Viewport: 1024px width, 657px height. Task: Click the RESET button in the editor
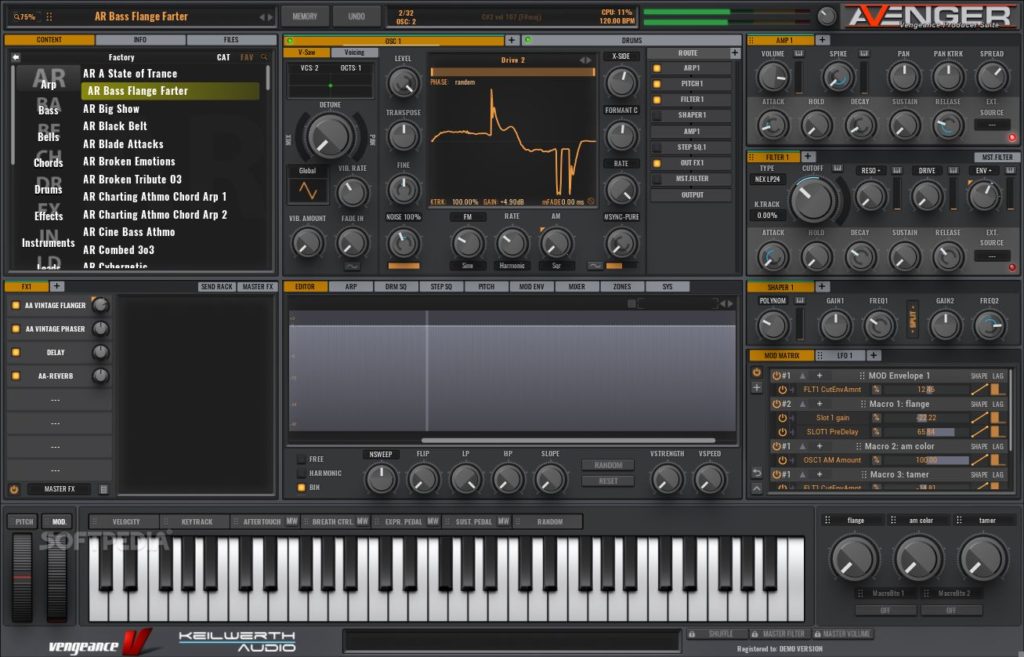[x=608, y=481]
